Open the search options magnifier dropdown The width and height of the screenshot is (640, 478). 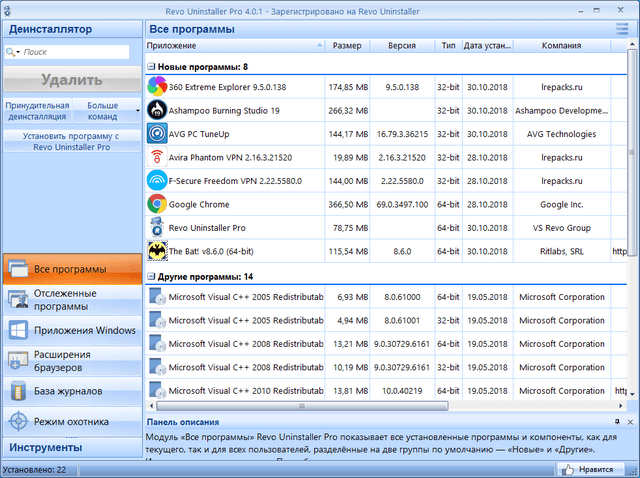point(15,51)
